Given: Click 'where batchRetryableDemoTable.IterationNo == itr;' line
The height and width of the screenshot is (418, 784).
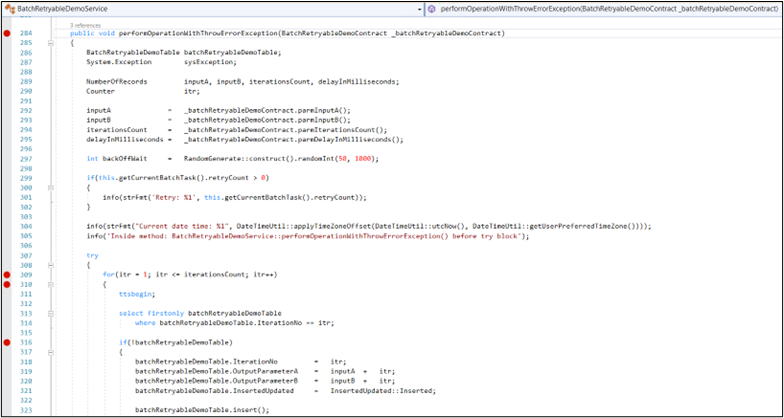Looking at the screenshot, I should click(x=234, y=323).
